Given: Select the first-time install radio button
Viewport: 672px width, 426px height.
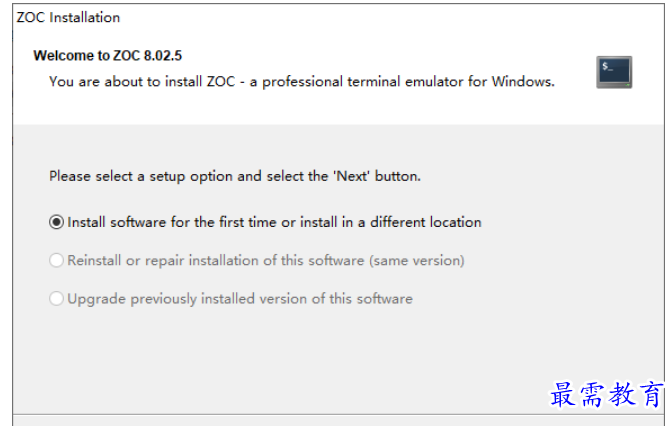Looking at the screenshot, I should [x=57, y=222].
